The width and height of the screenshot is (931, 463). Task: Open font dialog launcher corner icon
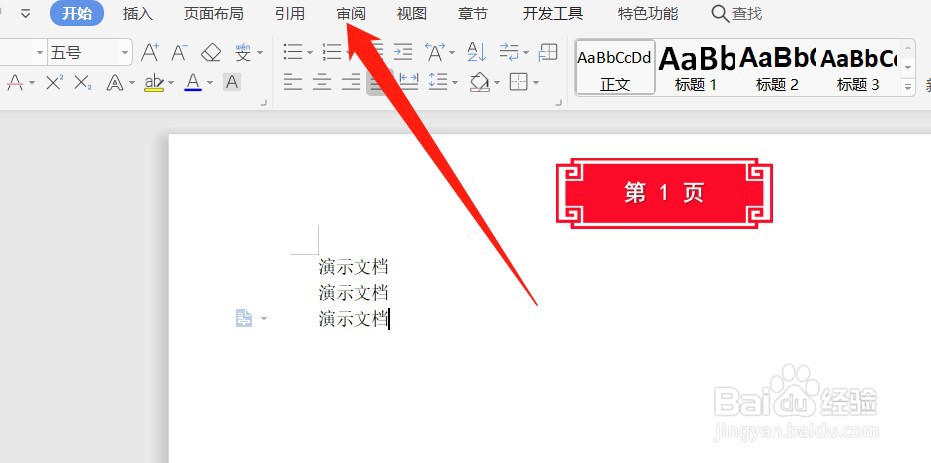click(x=264, y=103)
